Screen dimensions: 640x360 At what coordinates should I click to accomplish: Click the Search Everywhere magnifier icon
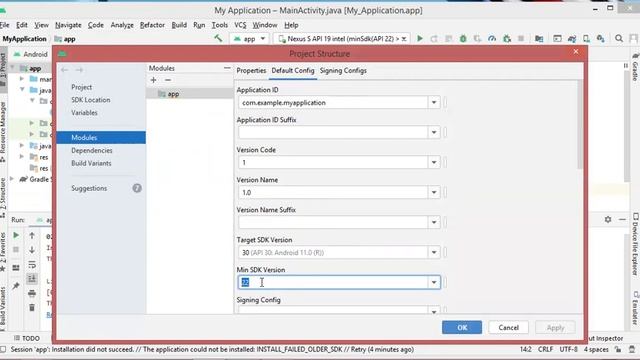(x=619, y=38)
